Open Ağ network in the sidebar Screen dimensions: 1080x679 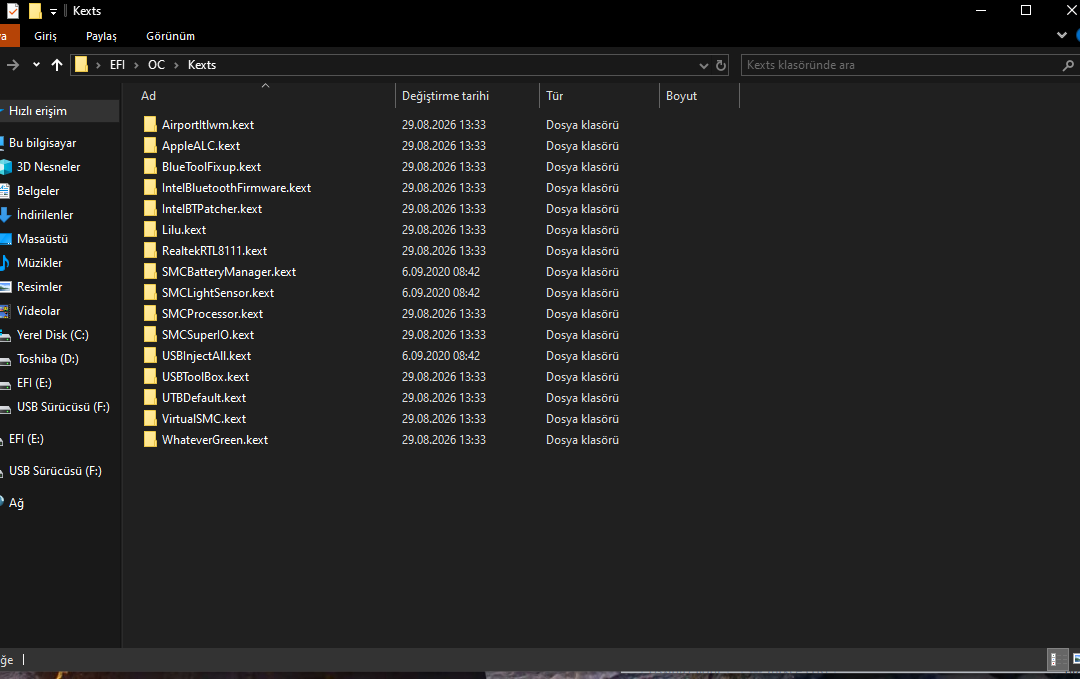pos(16,503)
